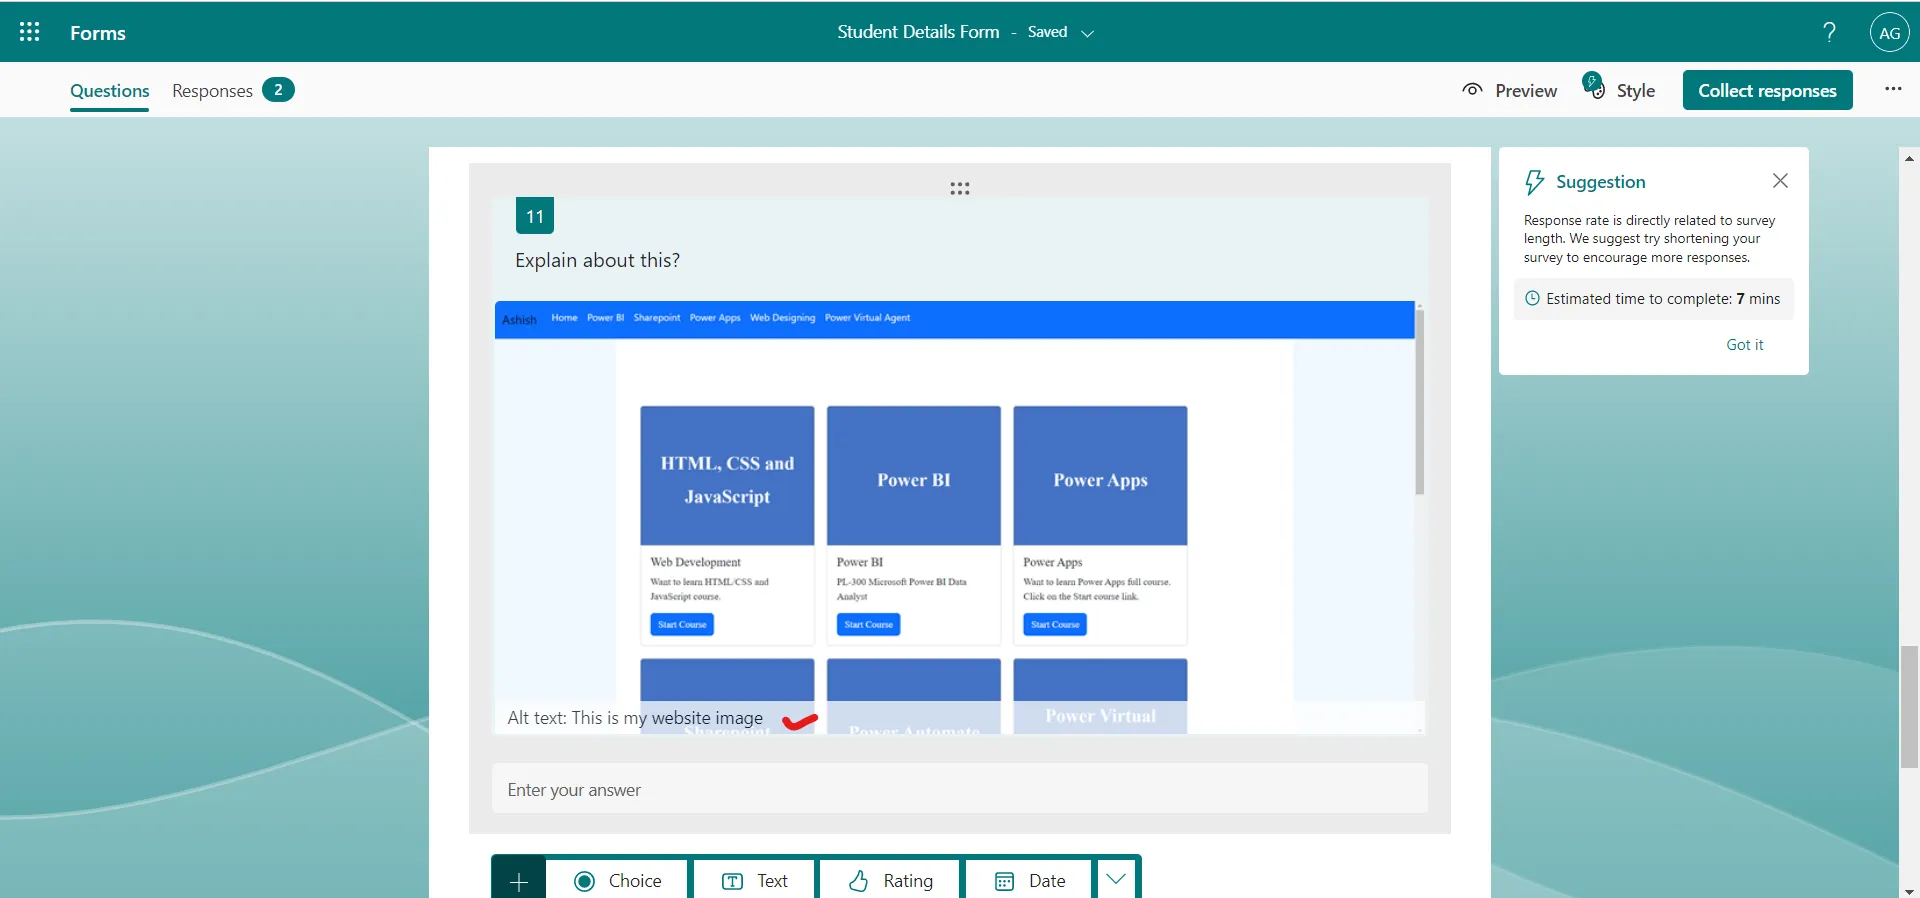Click the Forms app title
Screen dimensions: 1920x898
[98, 33]
